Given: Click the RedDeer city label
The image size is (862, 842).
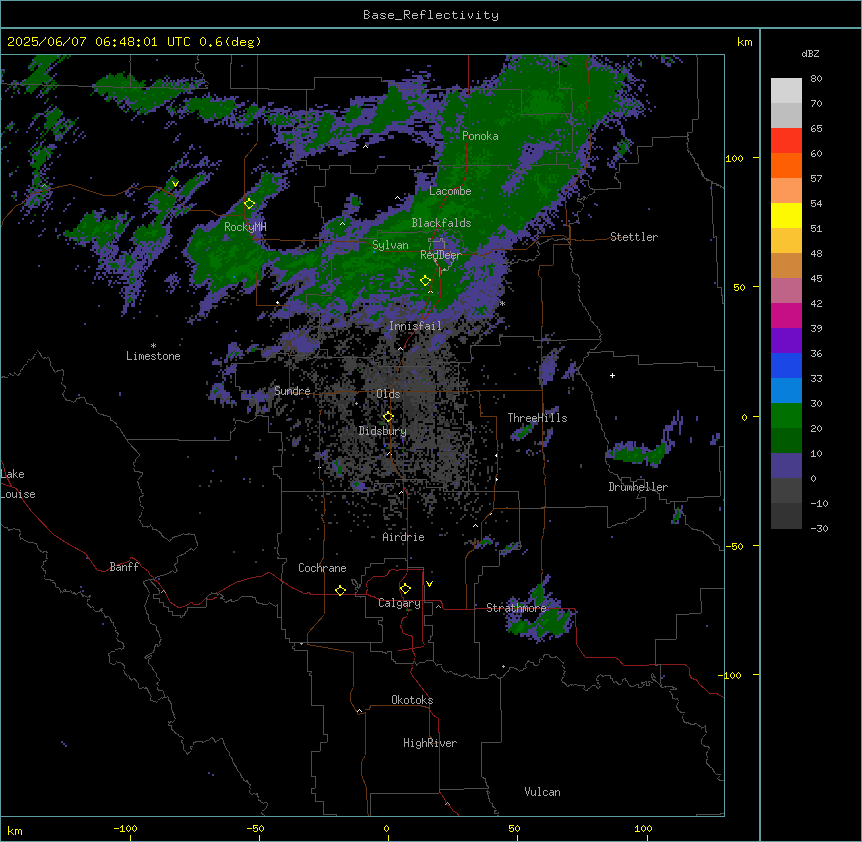Looking at the screenshot, I should coord(440,255).
